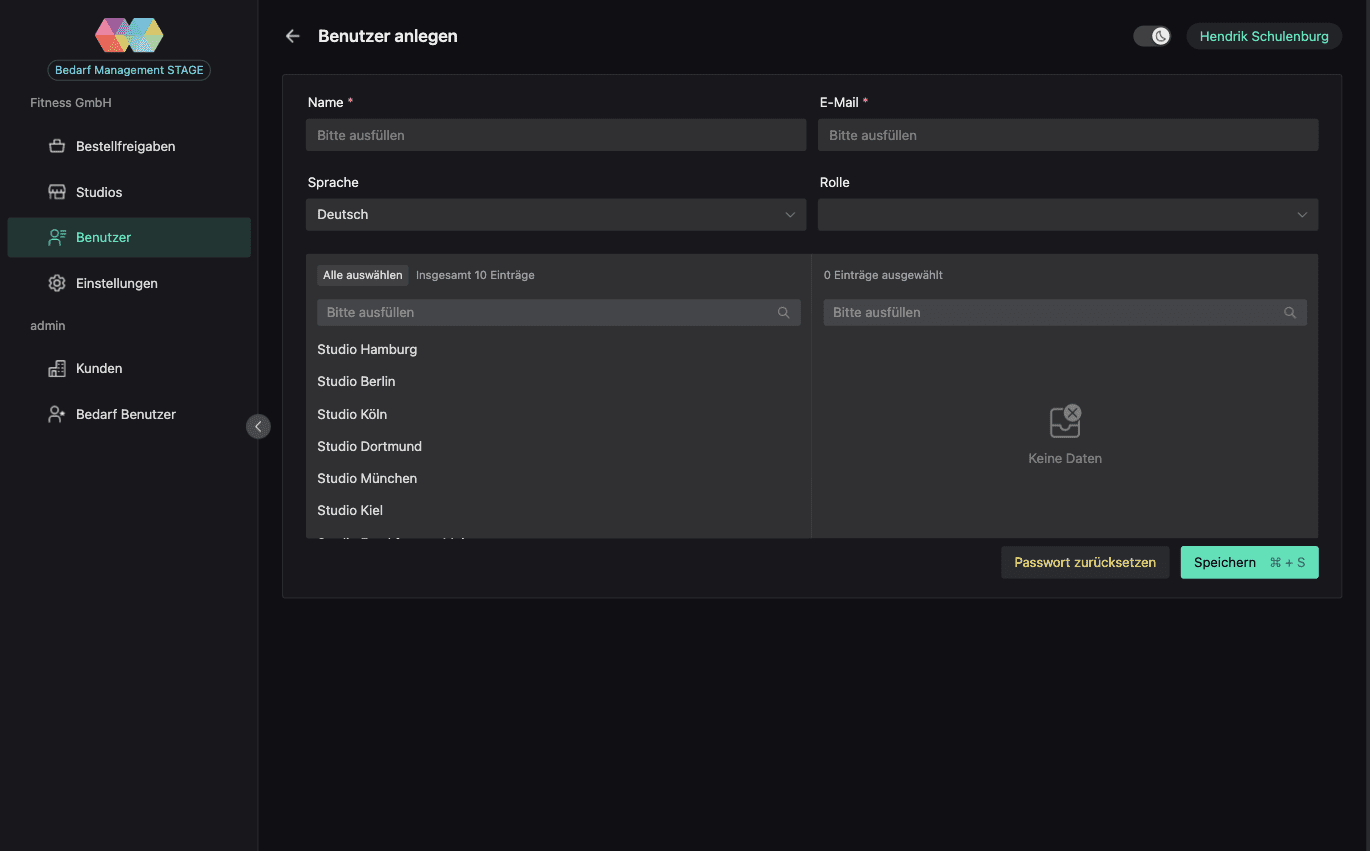
Task: Collapse the sidebar with the chevron button
Action: (x=258, y=426)
